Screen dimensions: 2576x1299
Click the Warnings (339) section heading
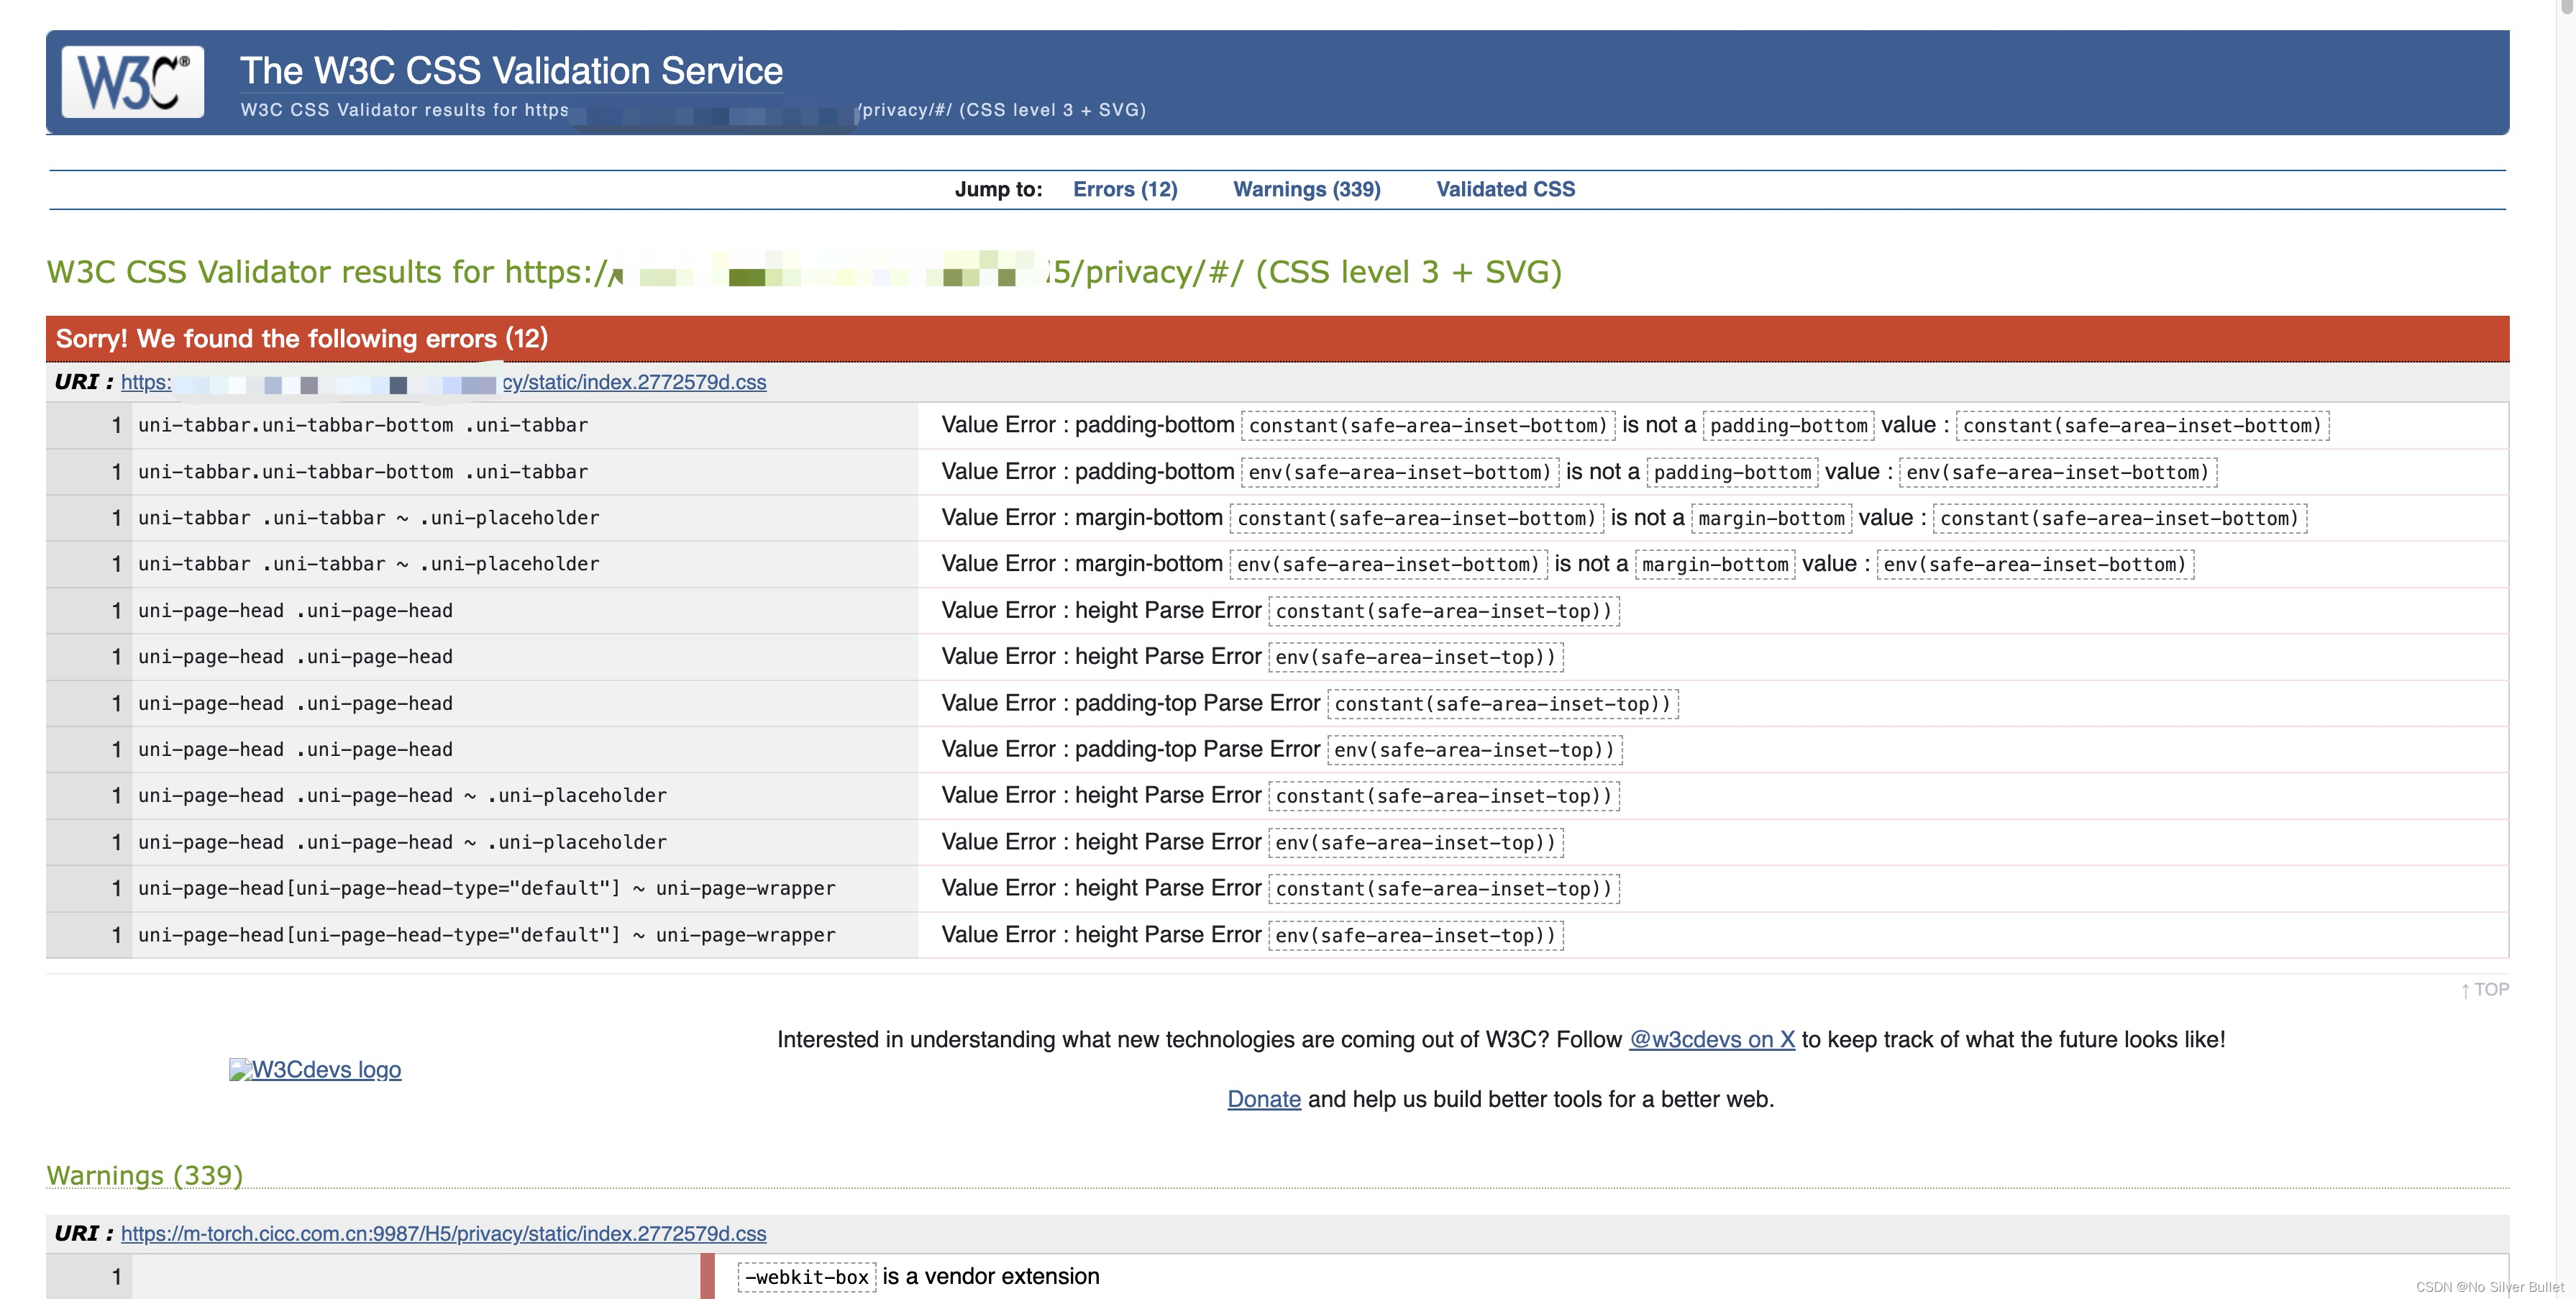pos(145,1175)
